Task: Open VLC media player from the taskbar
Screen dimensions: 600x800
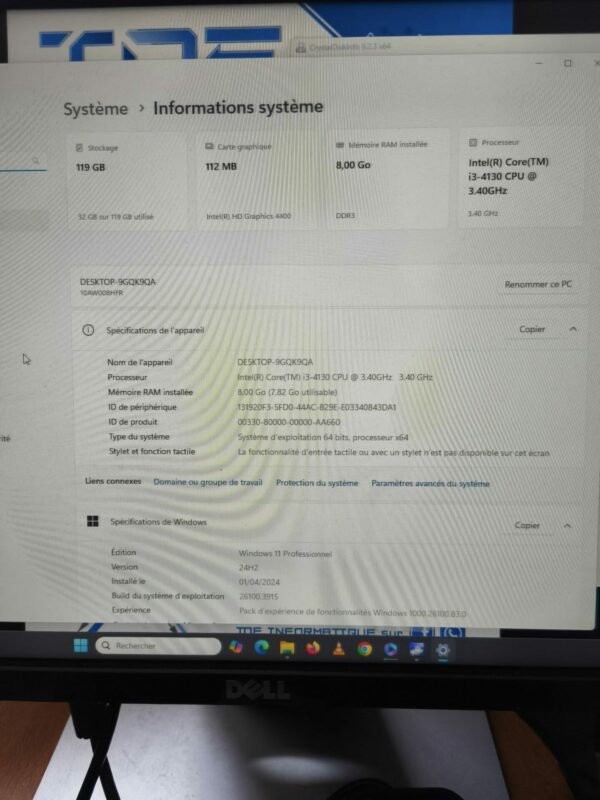Action: click(338, 648)
